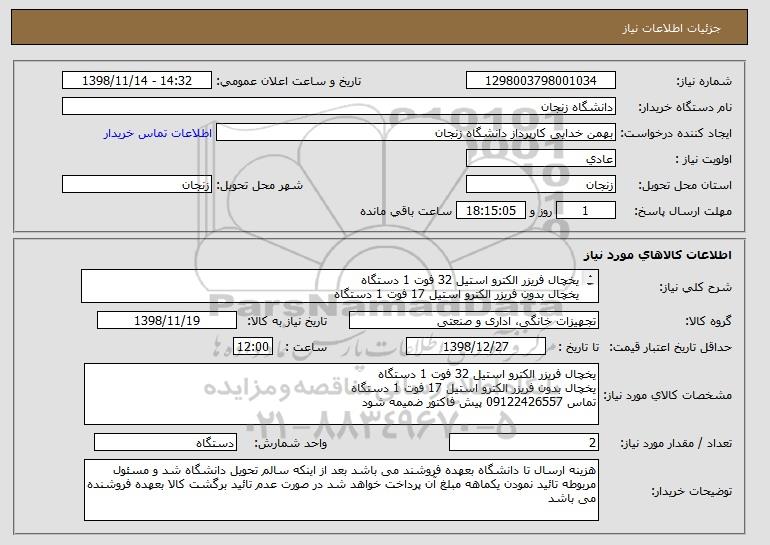Click the label مهلت ارسال پاسخ
Screen dimensions: 770x545
[683, 211]
